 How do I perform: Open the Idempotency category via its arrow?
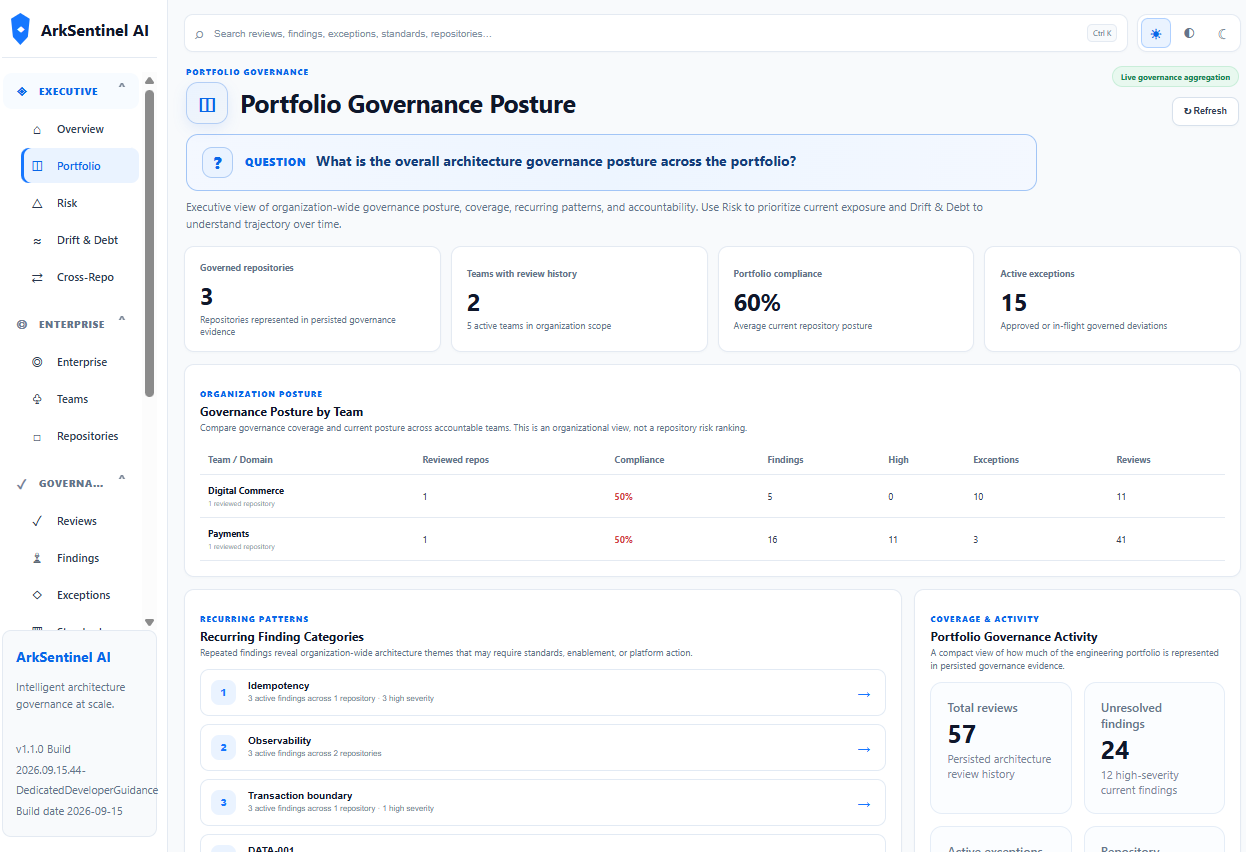coord(864,693)
